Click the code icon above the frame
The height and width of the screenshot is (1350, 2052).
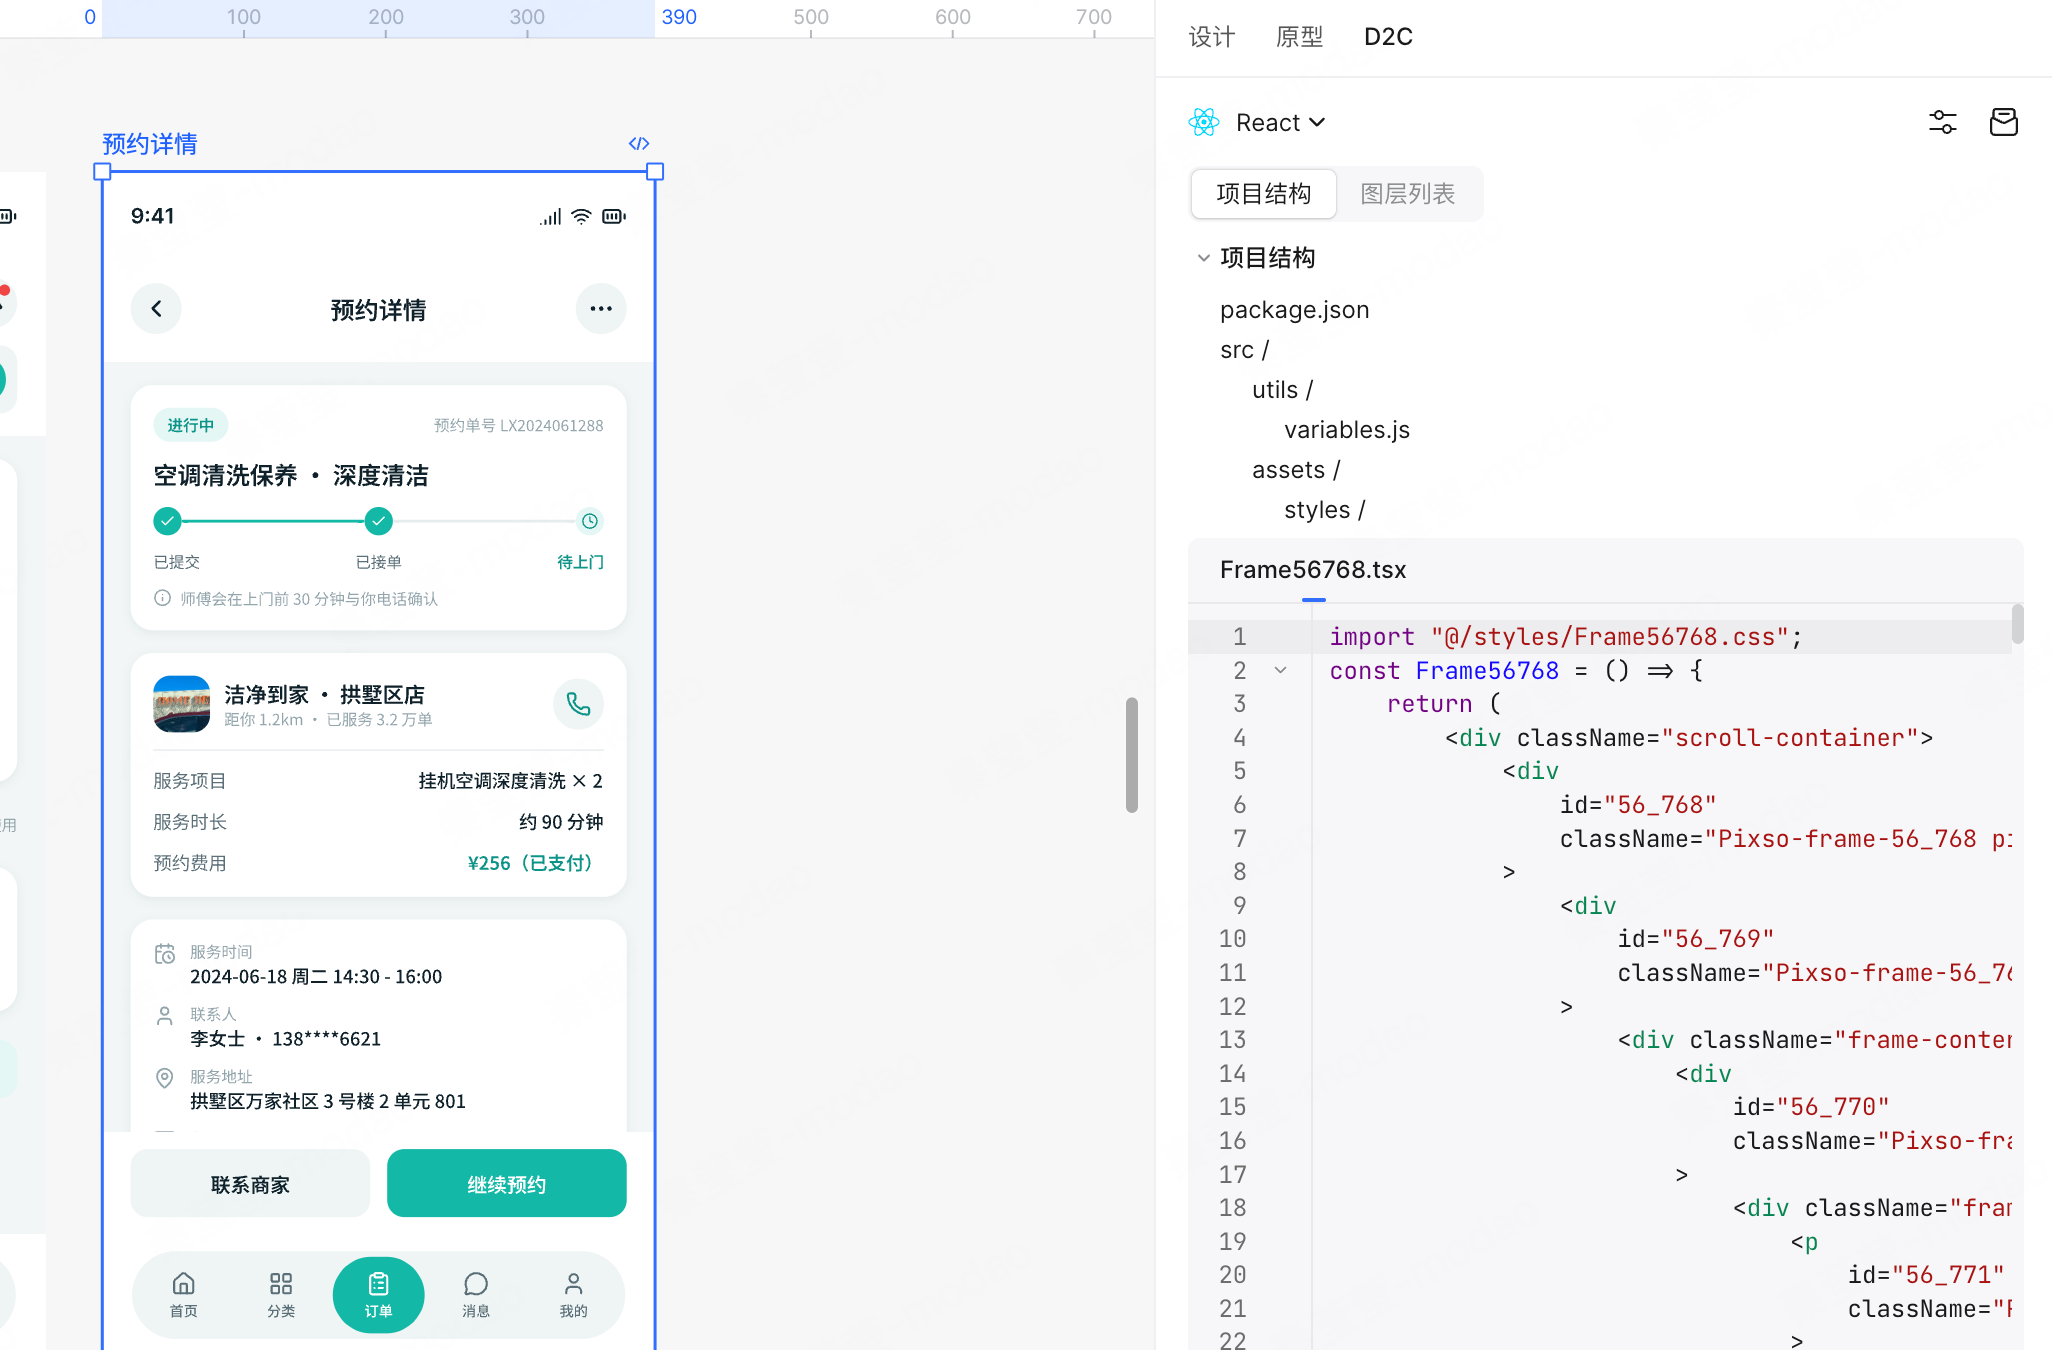click(x=639, y=144)
